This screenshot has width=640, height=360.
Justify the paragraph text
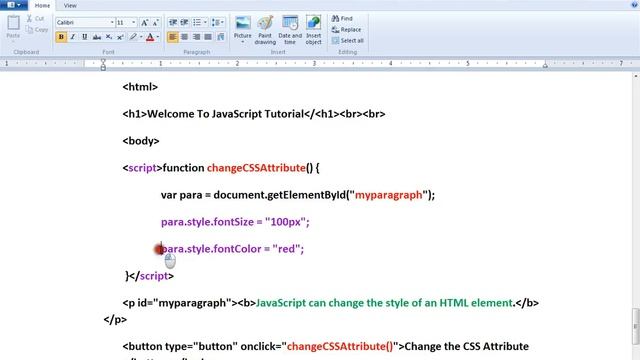pyautogui.click(x=208, y=37)
